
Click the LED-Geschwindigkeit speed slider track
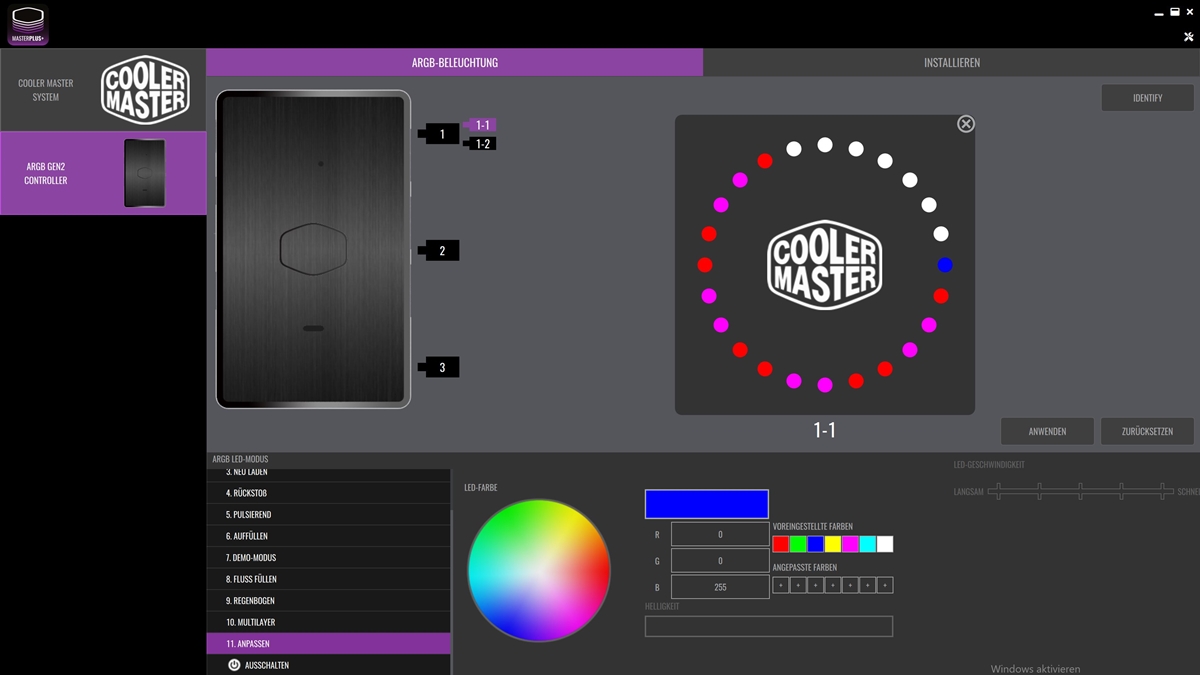click(1080, 491)
